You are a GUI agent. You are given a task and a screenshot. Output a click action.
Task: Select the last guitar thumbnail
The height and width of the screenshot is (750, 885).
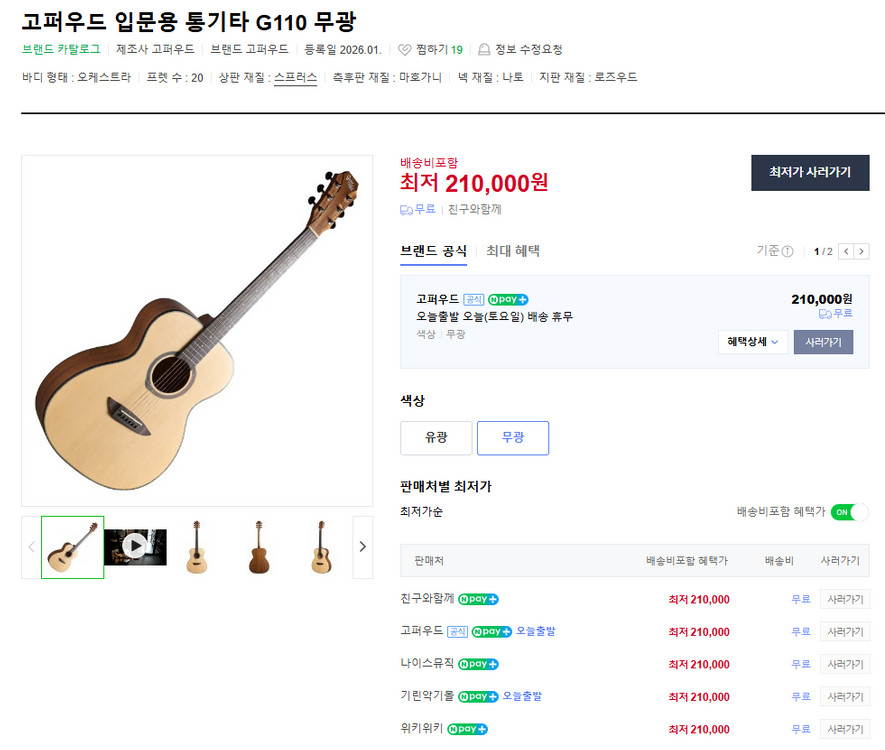point(319,546)
